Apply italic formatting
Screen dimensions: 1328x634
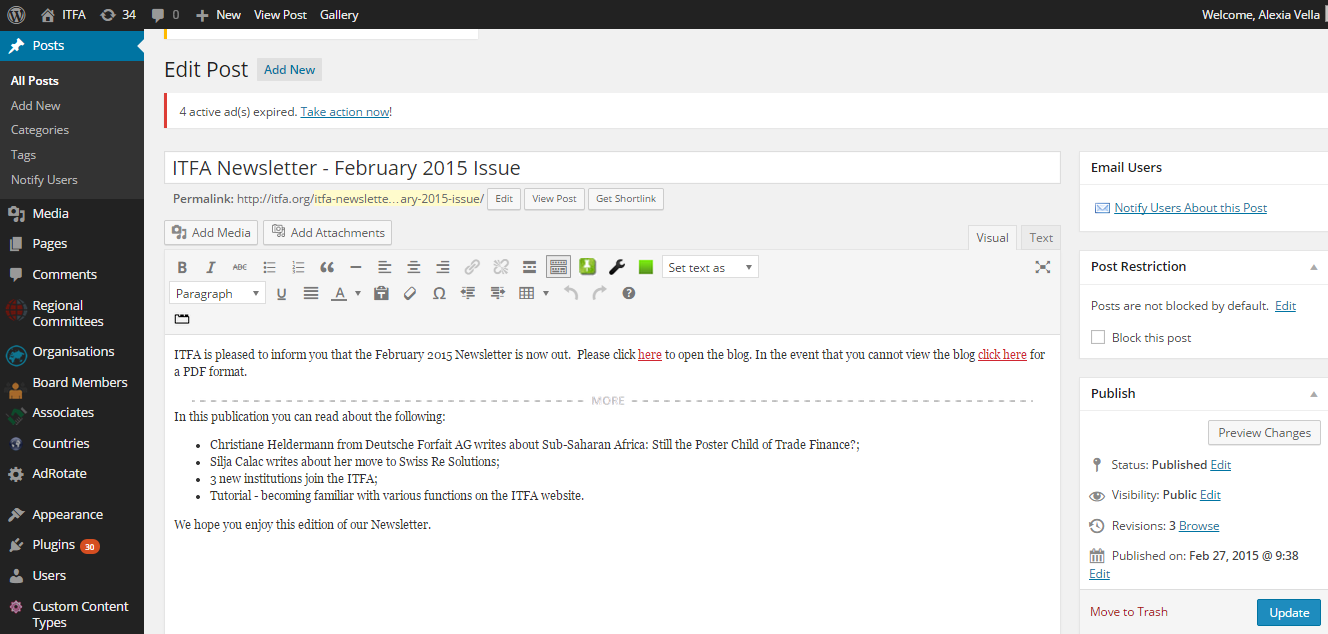point(210,267)
